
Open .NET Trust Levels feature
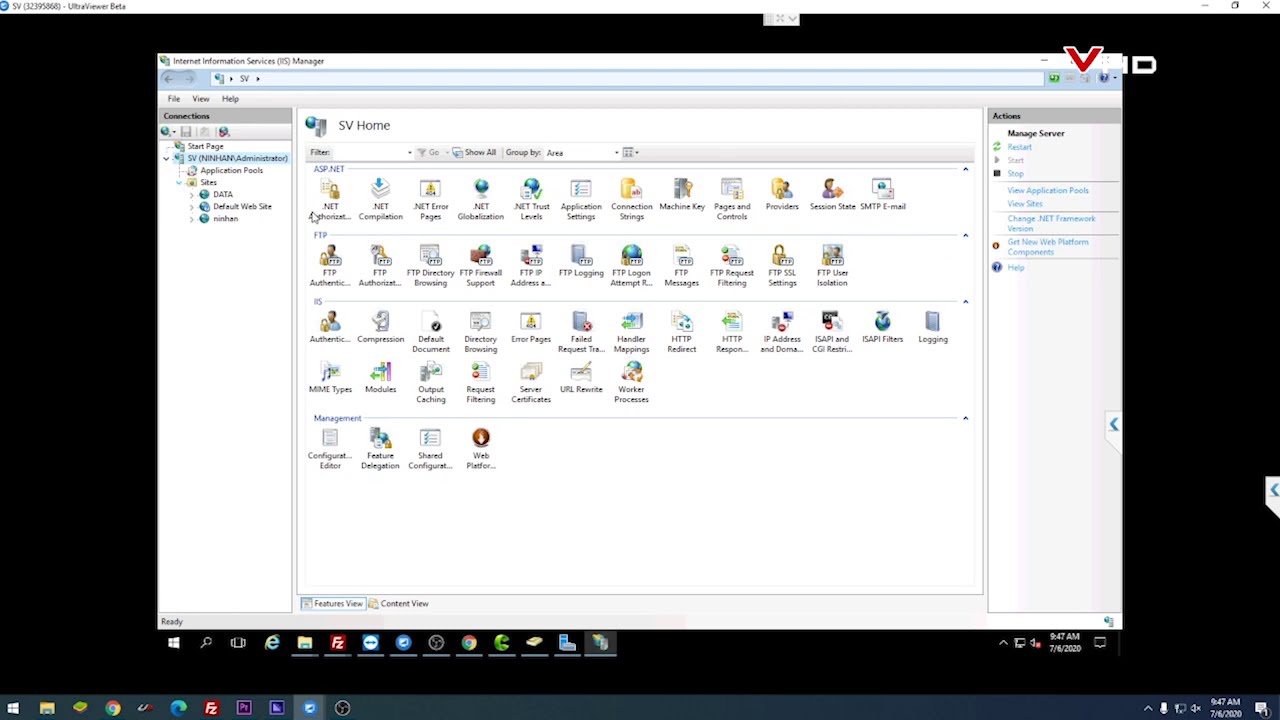[531, 199]
